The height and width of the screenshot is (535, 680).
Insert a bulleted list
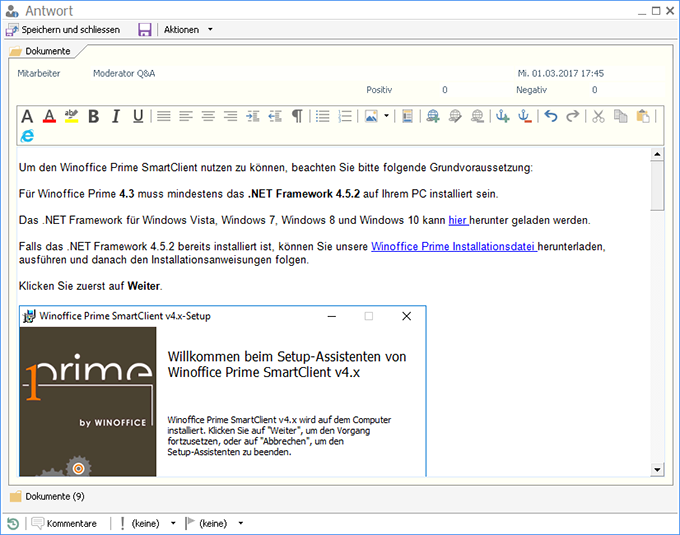(322, 116)
